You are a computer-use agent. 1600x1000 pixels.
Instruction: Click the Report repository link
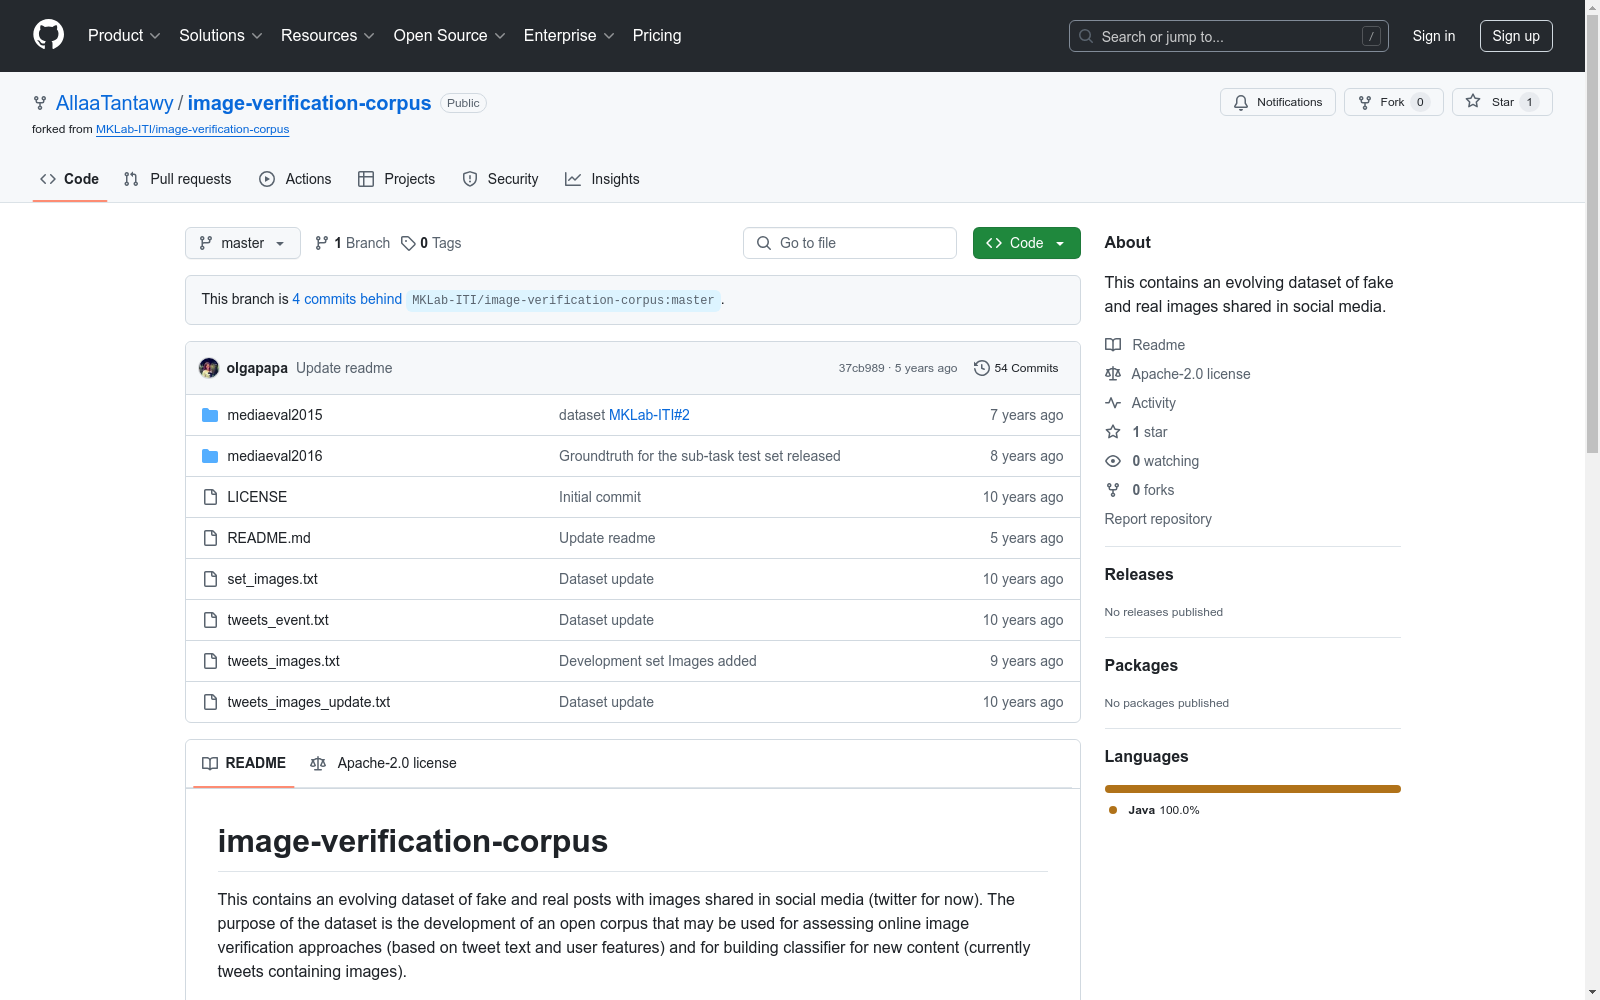pos(1158,519)
